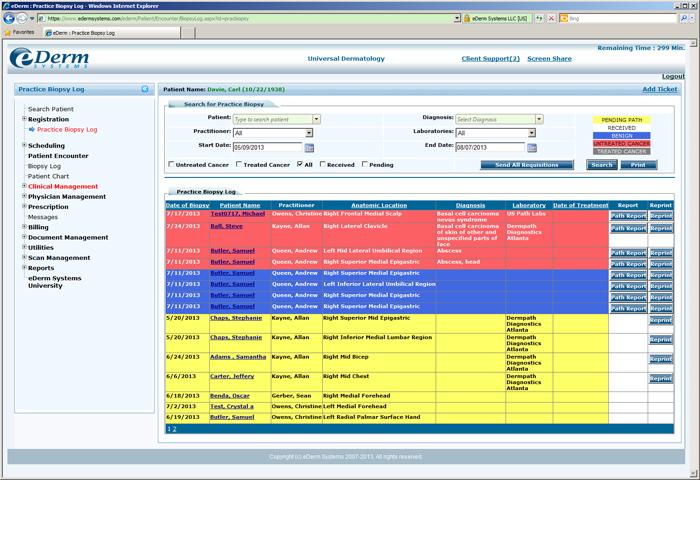Click the browser Back arrow button
The height and width of the screenshot is (547, 700).
pyautogui.click(x=9, y=18)
